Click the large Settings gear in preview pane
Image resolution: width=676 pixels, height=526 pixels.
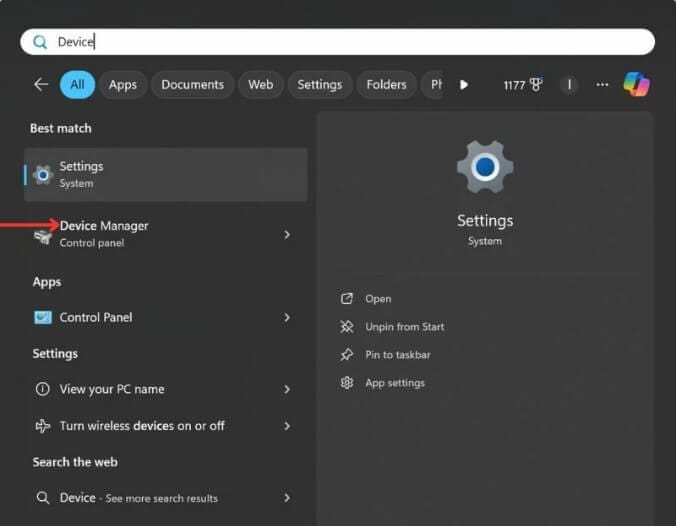coord(485,166)
